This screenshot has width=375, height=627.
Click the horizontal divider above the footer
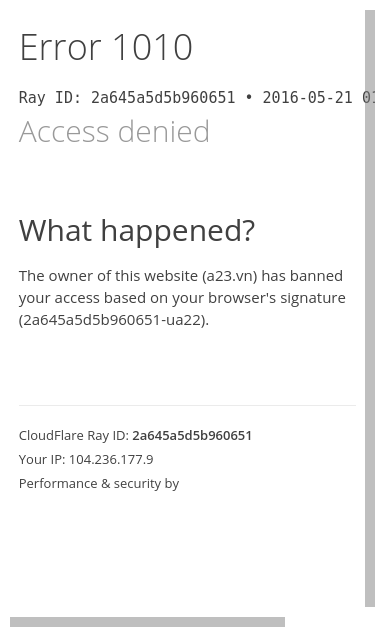click(x=187, y=405)
